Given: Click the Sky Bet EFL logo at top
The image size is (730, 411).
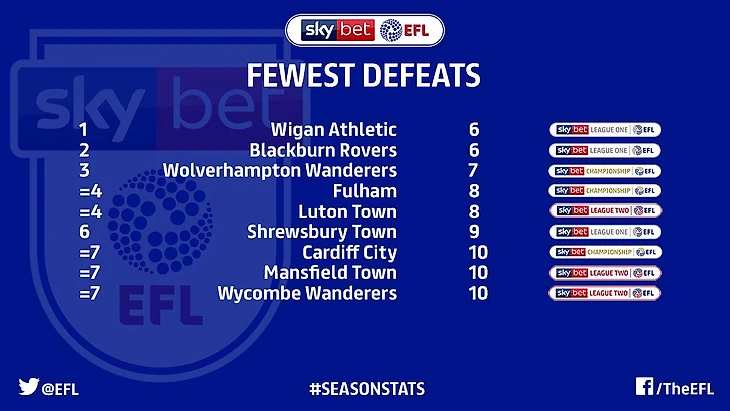Looking at the screenshot, I should click(365, 30).
